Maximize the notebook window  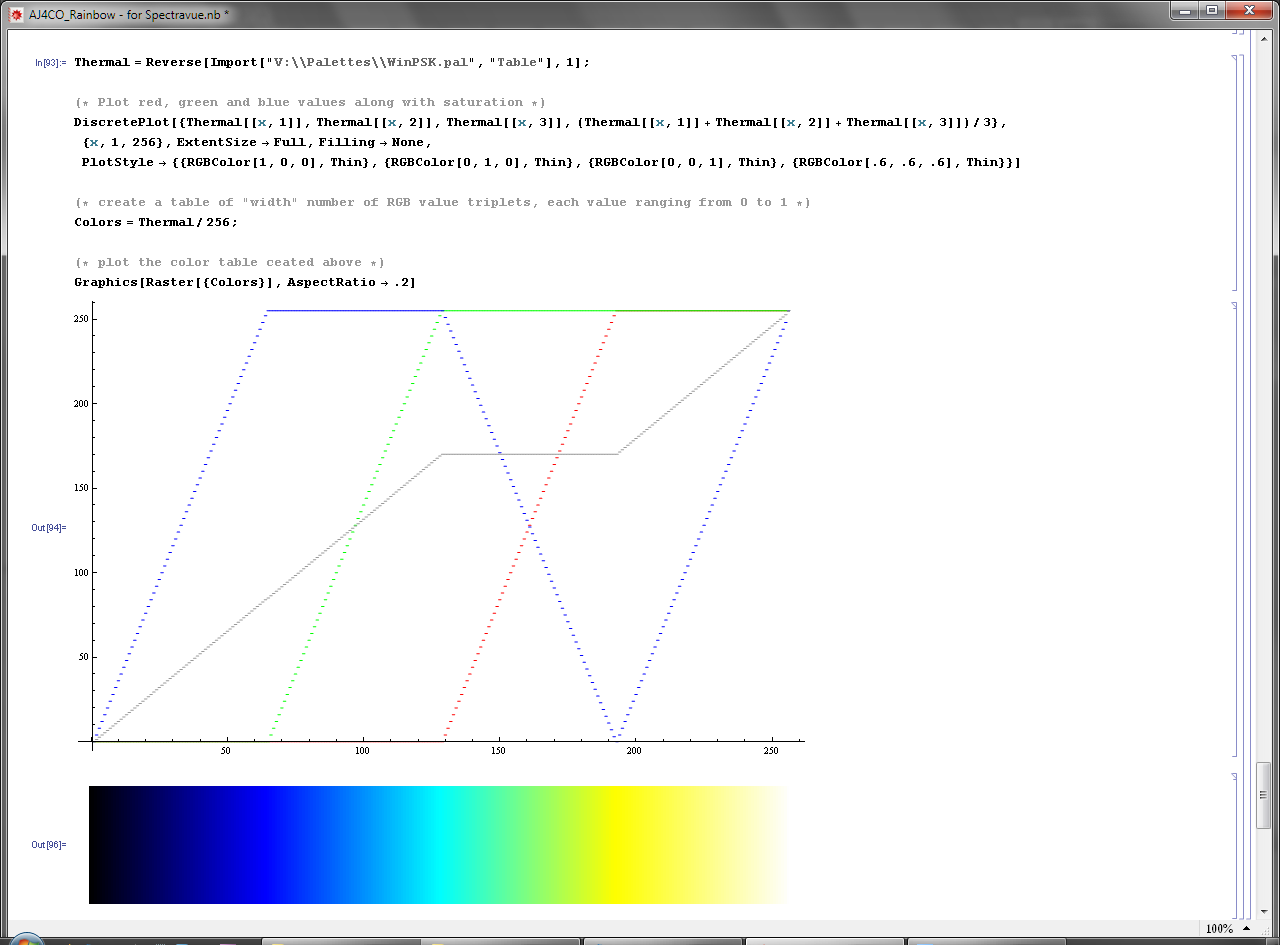(1212, 11)
